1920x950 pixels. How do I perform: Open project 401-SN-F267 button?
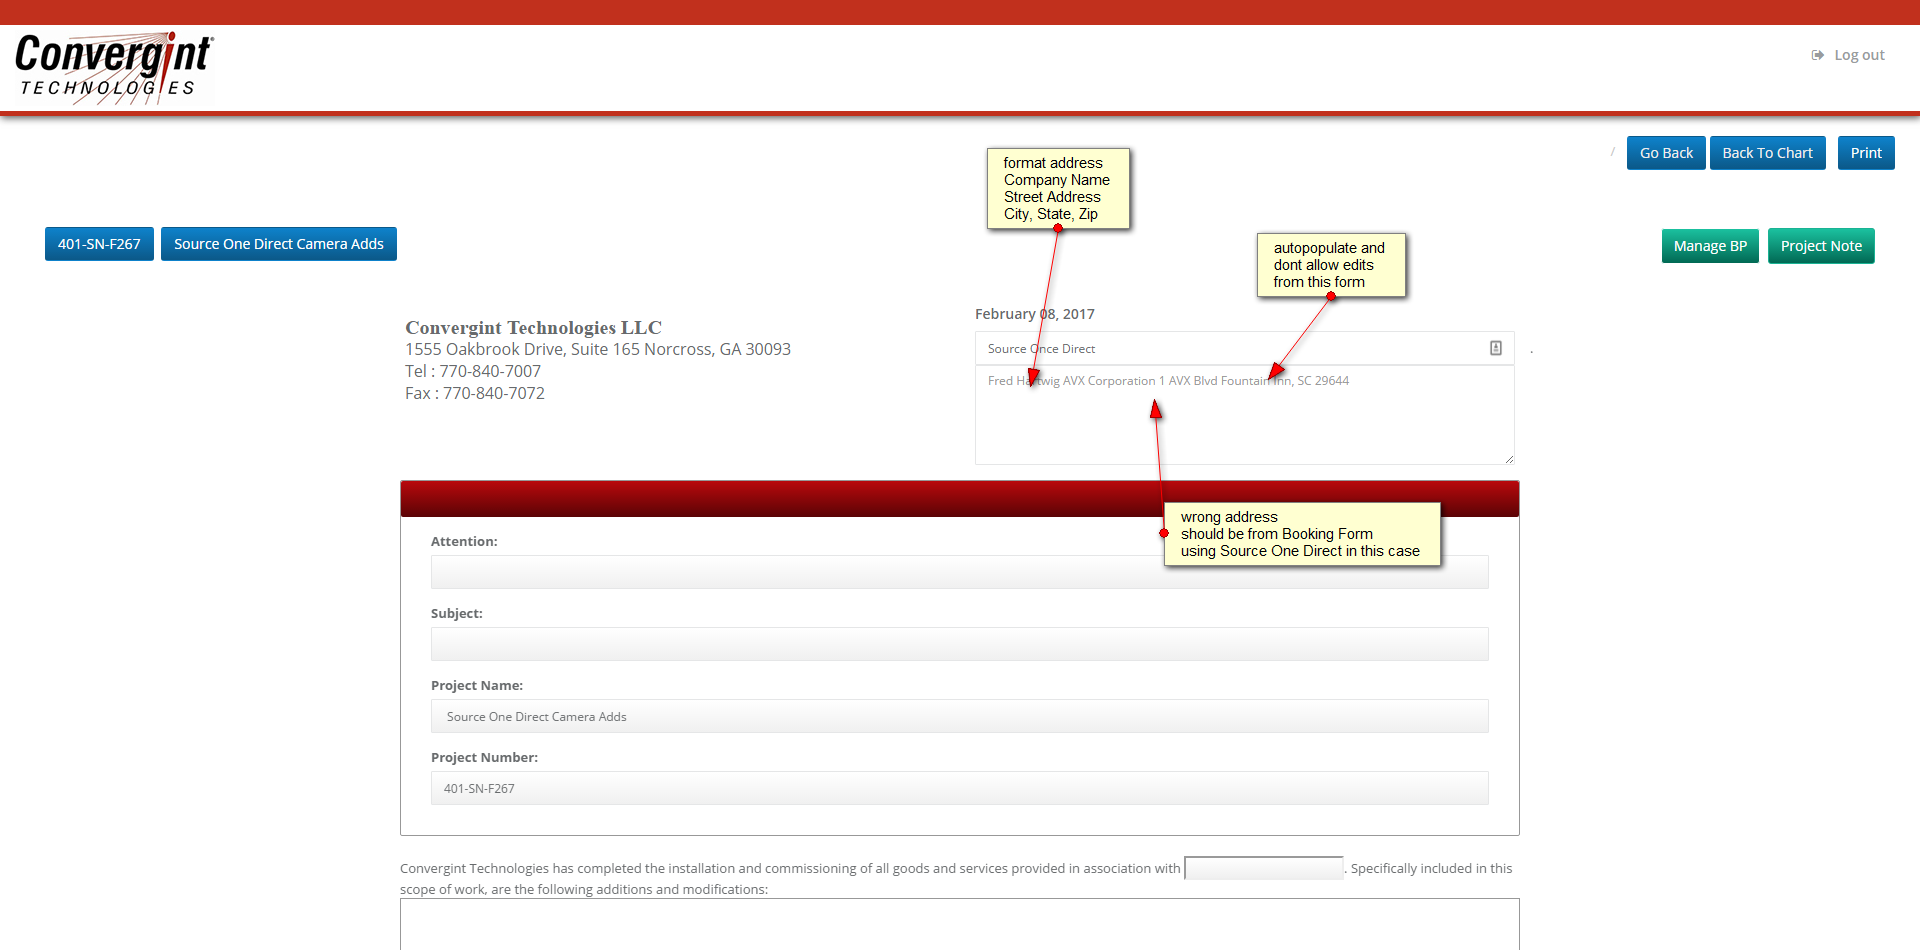pos(99,244)
